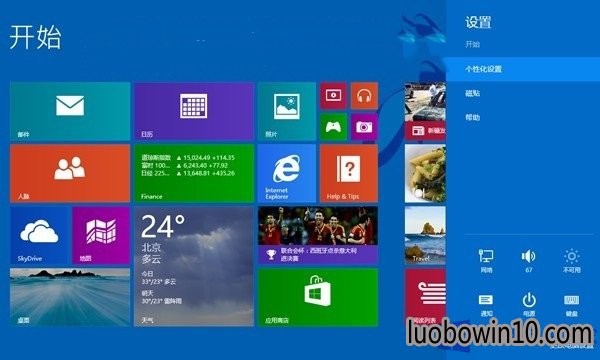Open the Calendar tile
Viewport: 600px width, 360px height.
point(194,111)
